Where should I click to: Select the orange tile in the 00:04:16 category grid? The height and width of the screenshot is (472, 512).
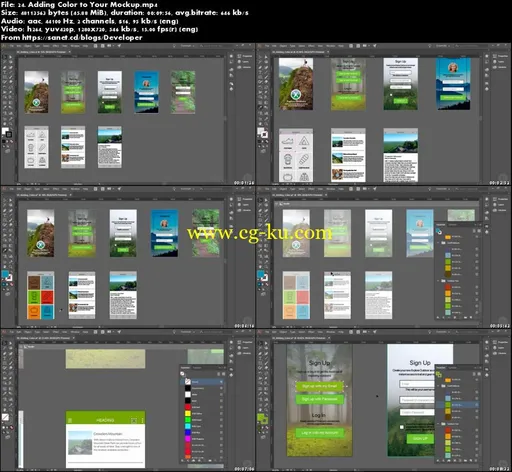tap(34, 312)
